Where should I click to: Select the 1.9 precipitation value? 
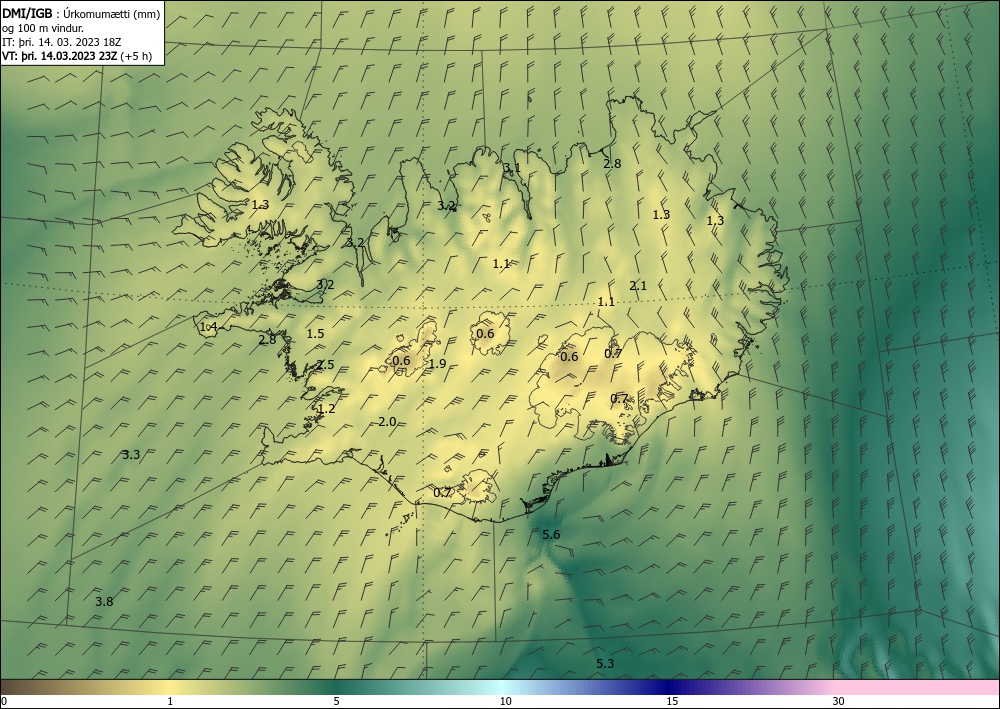pyautogui.click(x=437, y=364)
